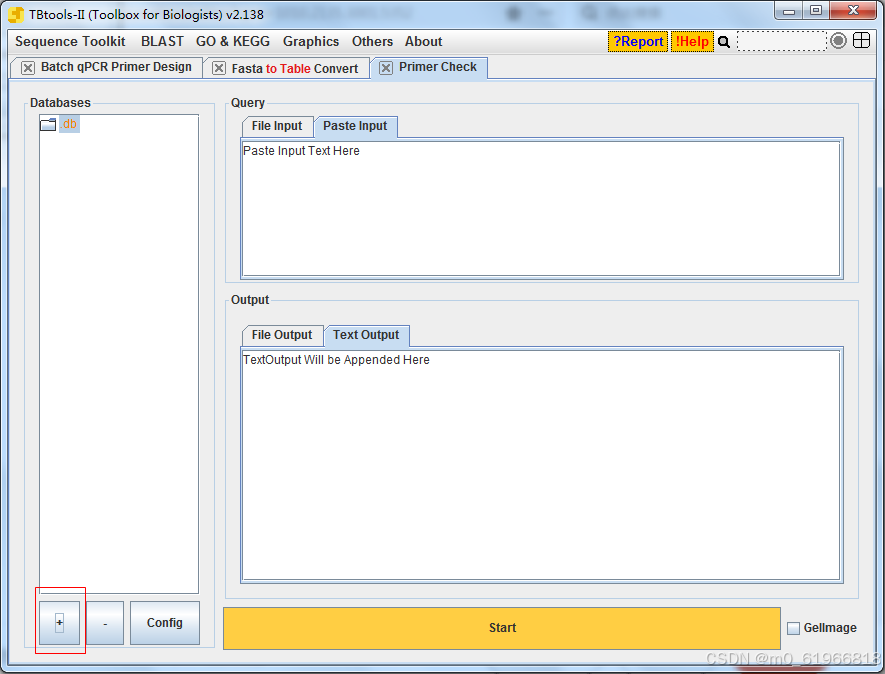Open the Others menu
The width and height of the screenshot is (885, 674).
tap(372, 42)
